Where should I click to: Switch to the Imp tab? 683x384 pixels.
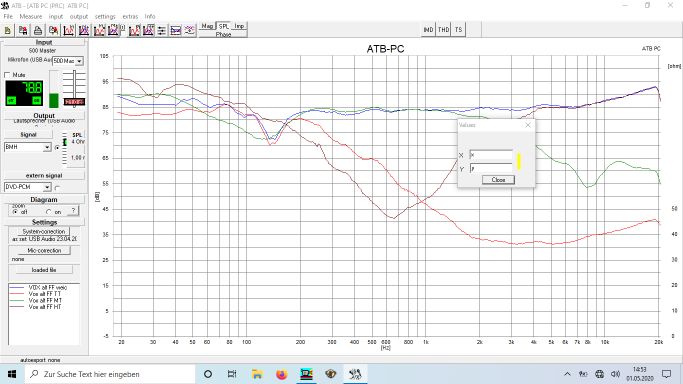click(239, 26)
